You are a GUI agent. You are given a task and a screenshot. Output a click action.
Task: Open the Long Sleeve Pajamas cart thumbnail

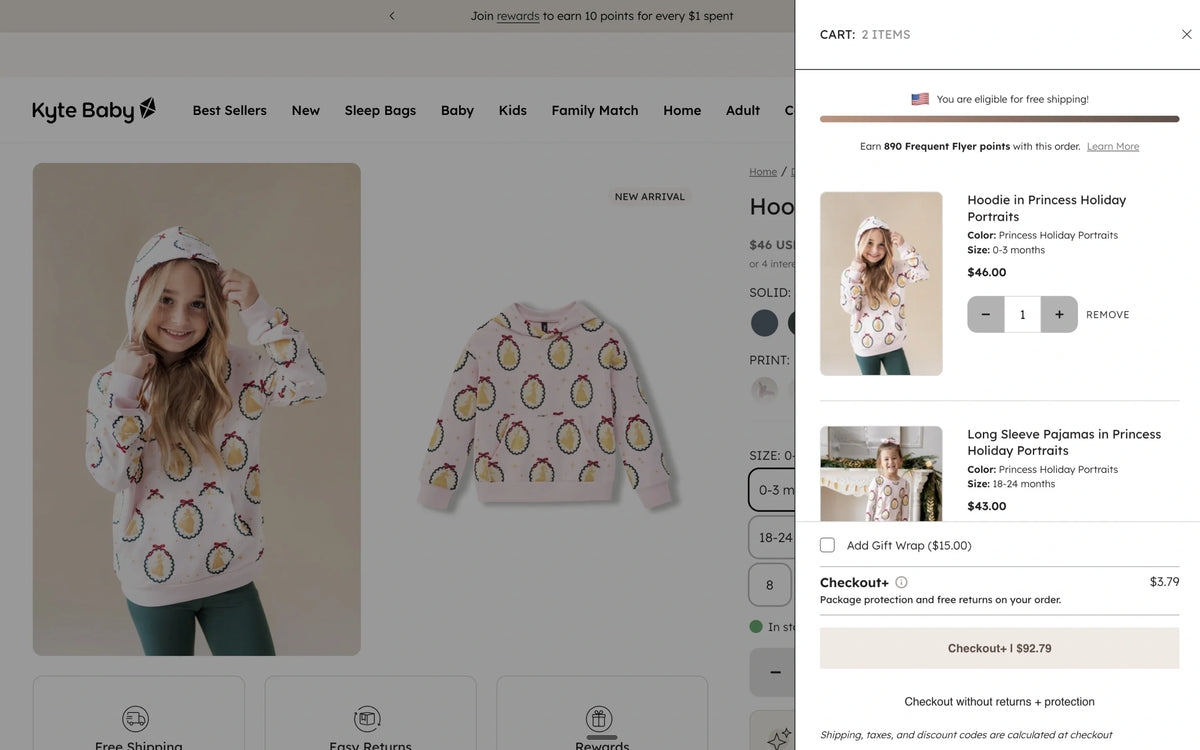(881, 474)
